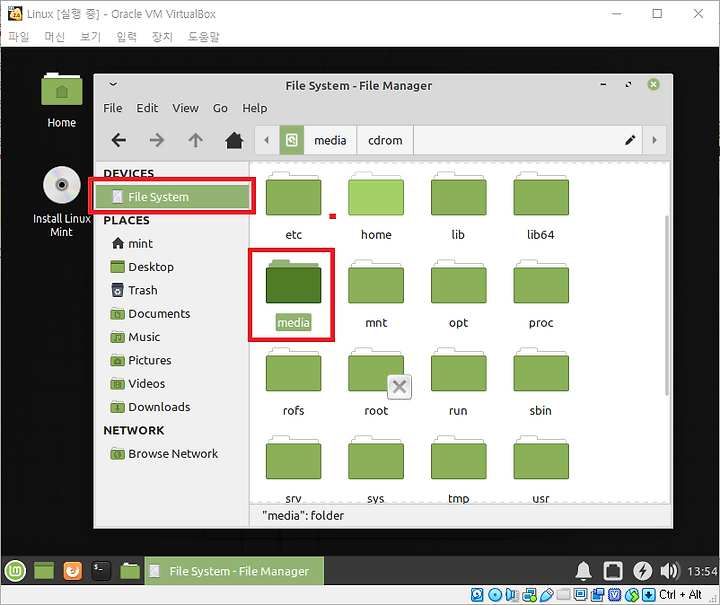Click File System - File Manager taskbar button
Image resolution: width=720 pixels, height=605 pixels.
click(x=234, y=571)
